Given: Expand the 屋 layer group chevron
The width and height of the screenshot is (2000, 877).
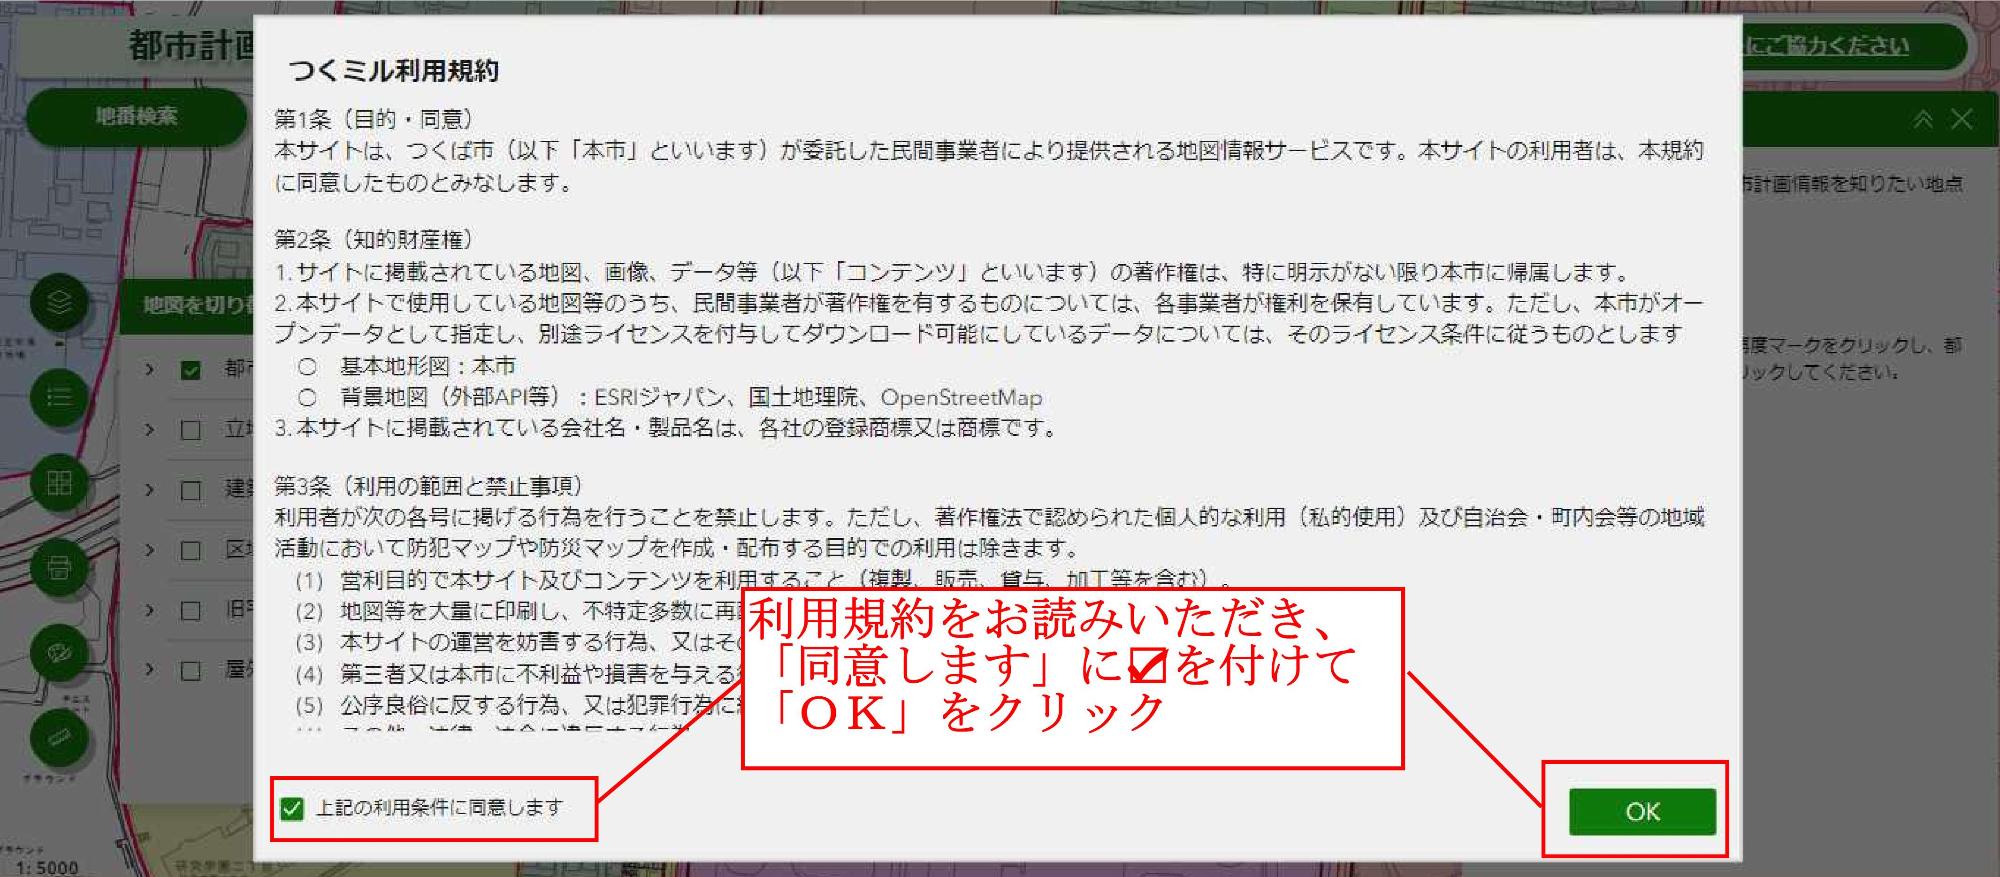Looking at the screenshot, I should click(149, 670).
